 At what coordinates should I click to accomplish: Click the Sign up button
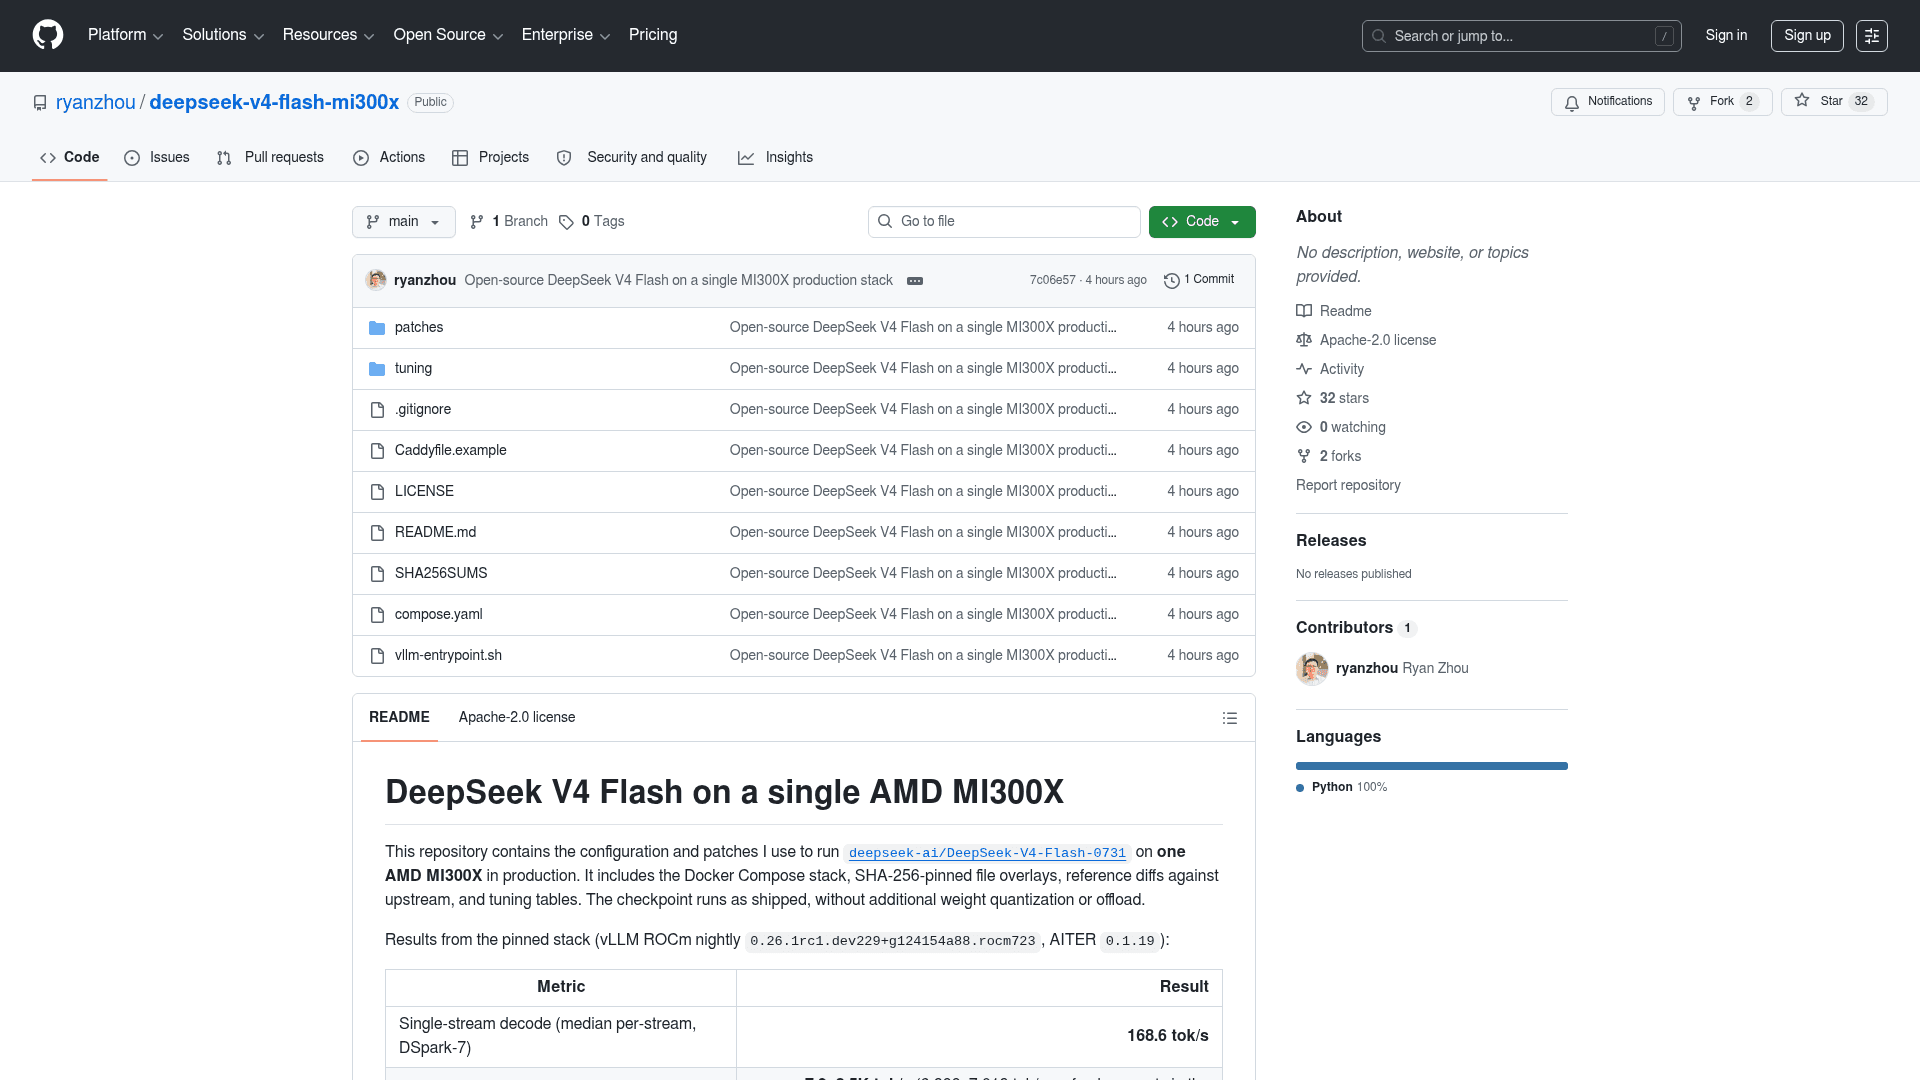pyautogui.click(x=1807, y=36)
